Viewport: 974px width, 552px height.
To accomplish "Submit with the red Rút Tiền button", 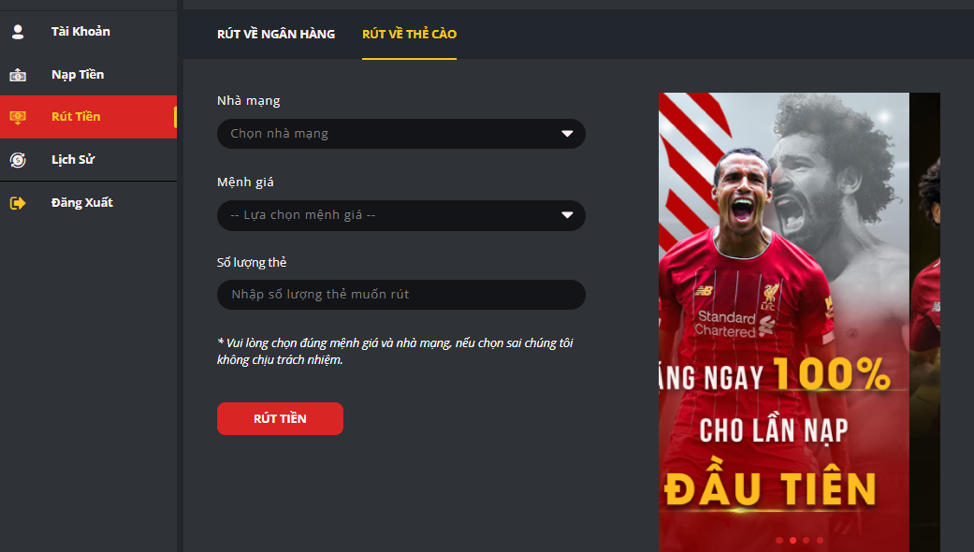I will coord(280,419).
